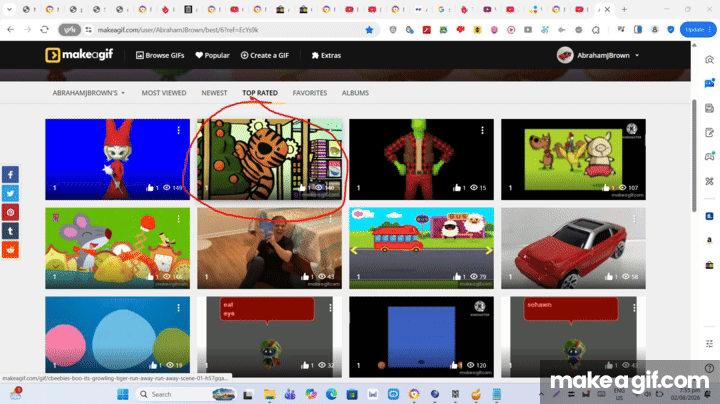Open the growling tiger GIF thumbnail

pyautogui.click(x=270, y=159)
